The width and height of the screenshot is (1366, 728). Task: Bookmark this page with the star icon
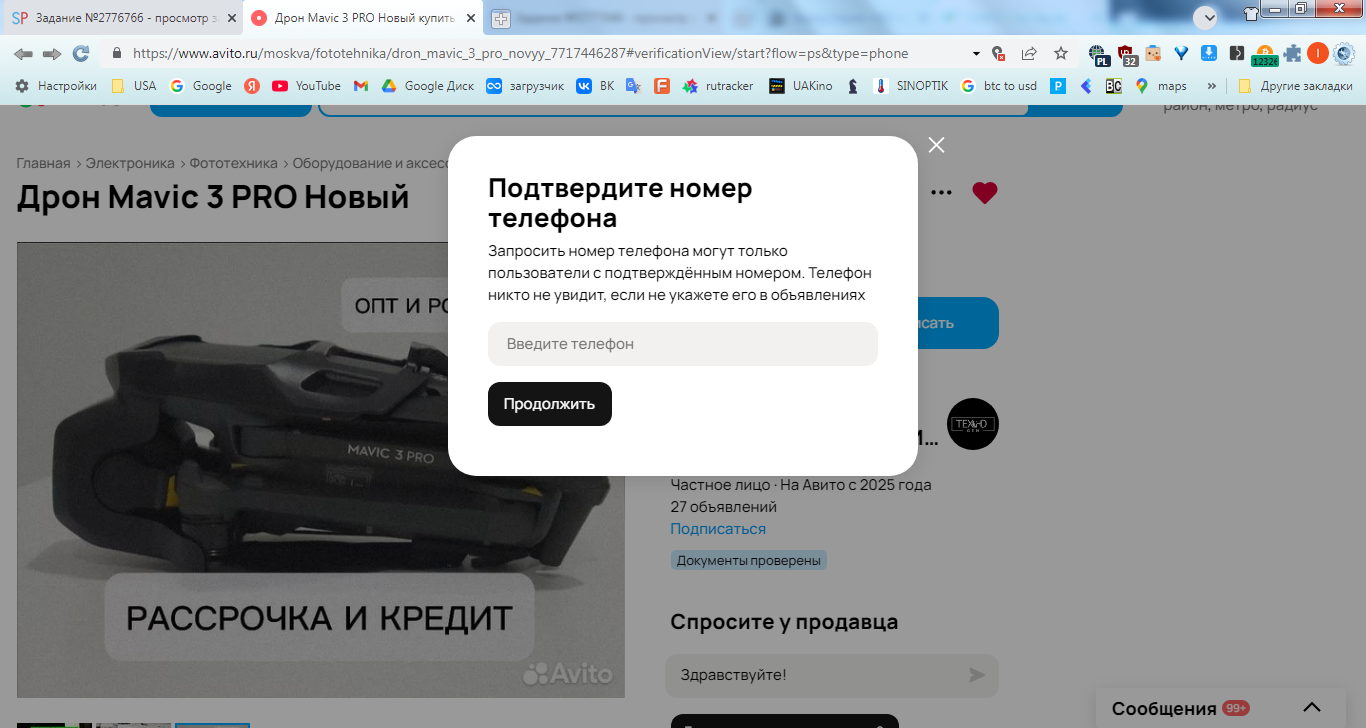pos(1061,53)
